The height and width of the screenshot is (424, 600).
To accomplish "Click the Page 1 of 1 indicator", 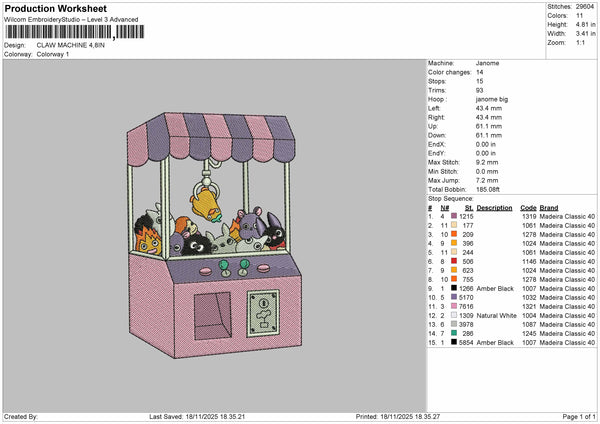I will pos(579,417).
